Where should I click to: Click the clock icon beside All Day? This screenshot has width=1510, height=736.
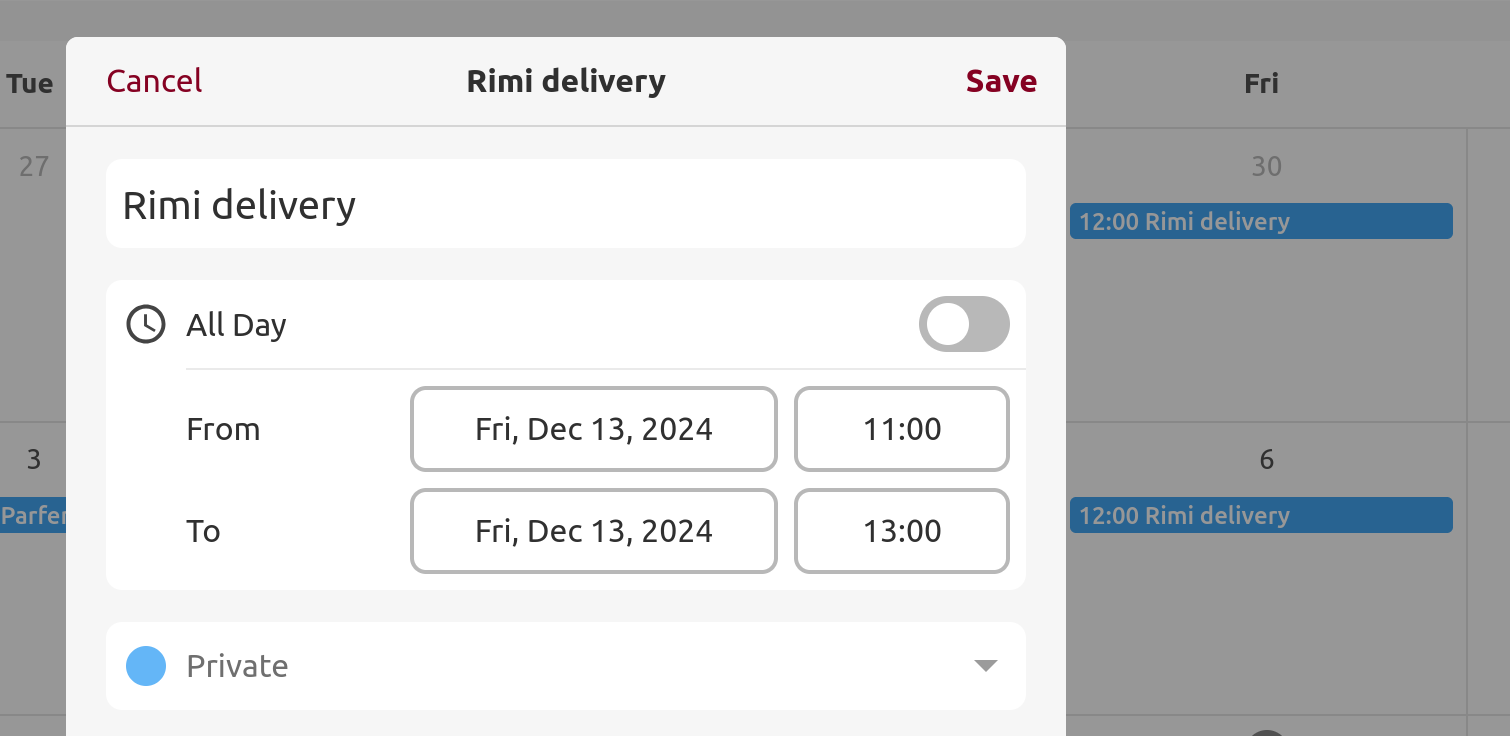tap(146, 325)
